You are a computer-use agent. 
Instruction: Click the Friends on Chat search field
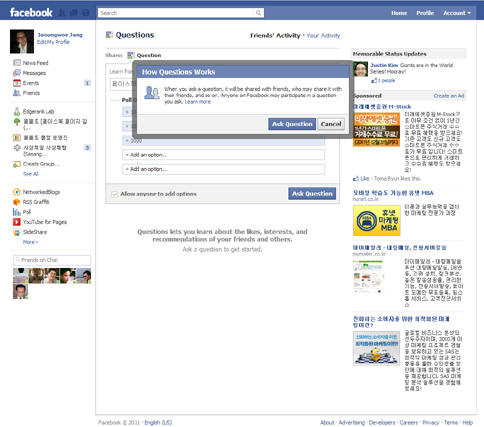coord(52,260)
